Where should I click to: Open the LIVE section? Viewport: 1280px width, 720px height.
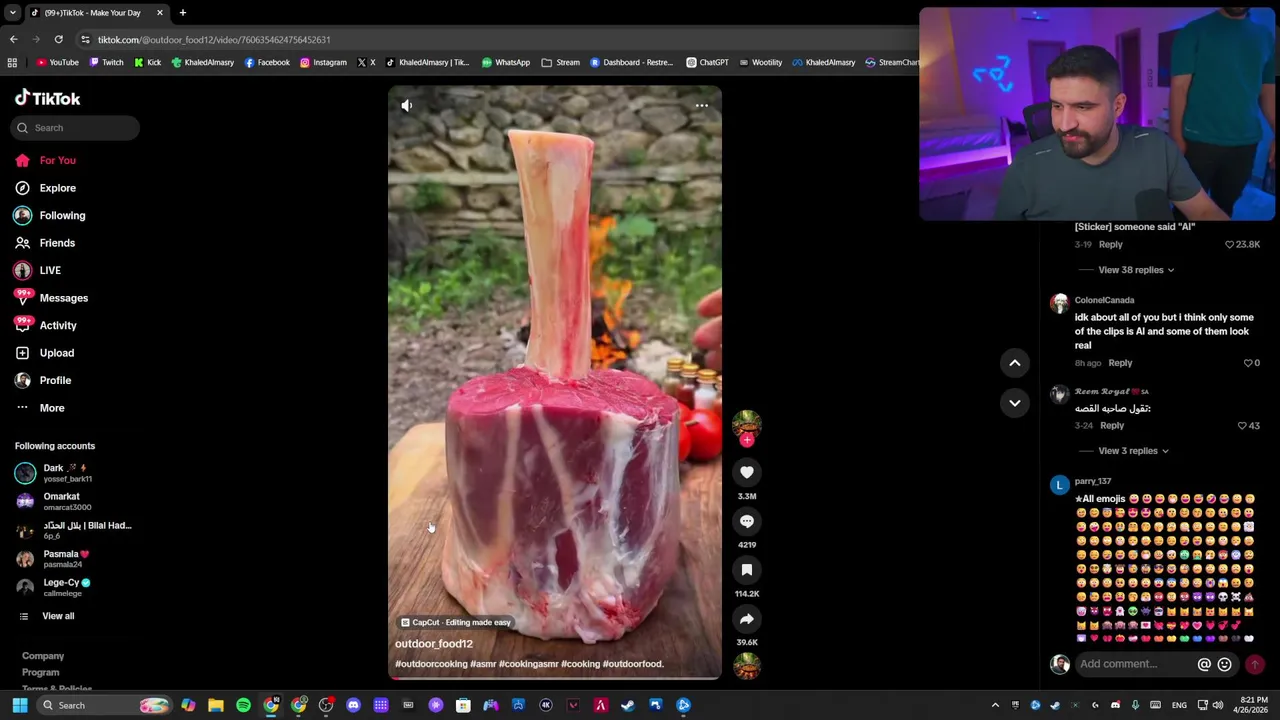[x=38, y=270]
